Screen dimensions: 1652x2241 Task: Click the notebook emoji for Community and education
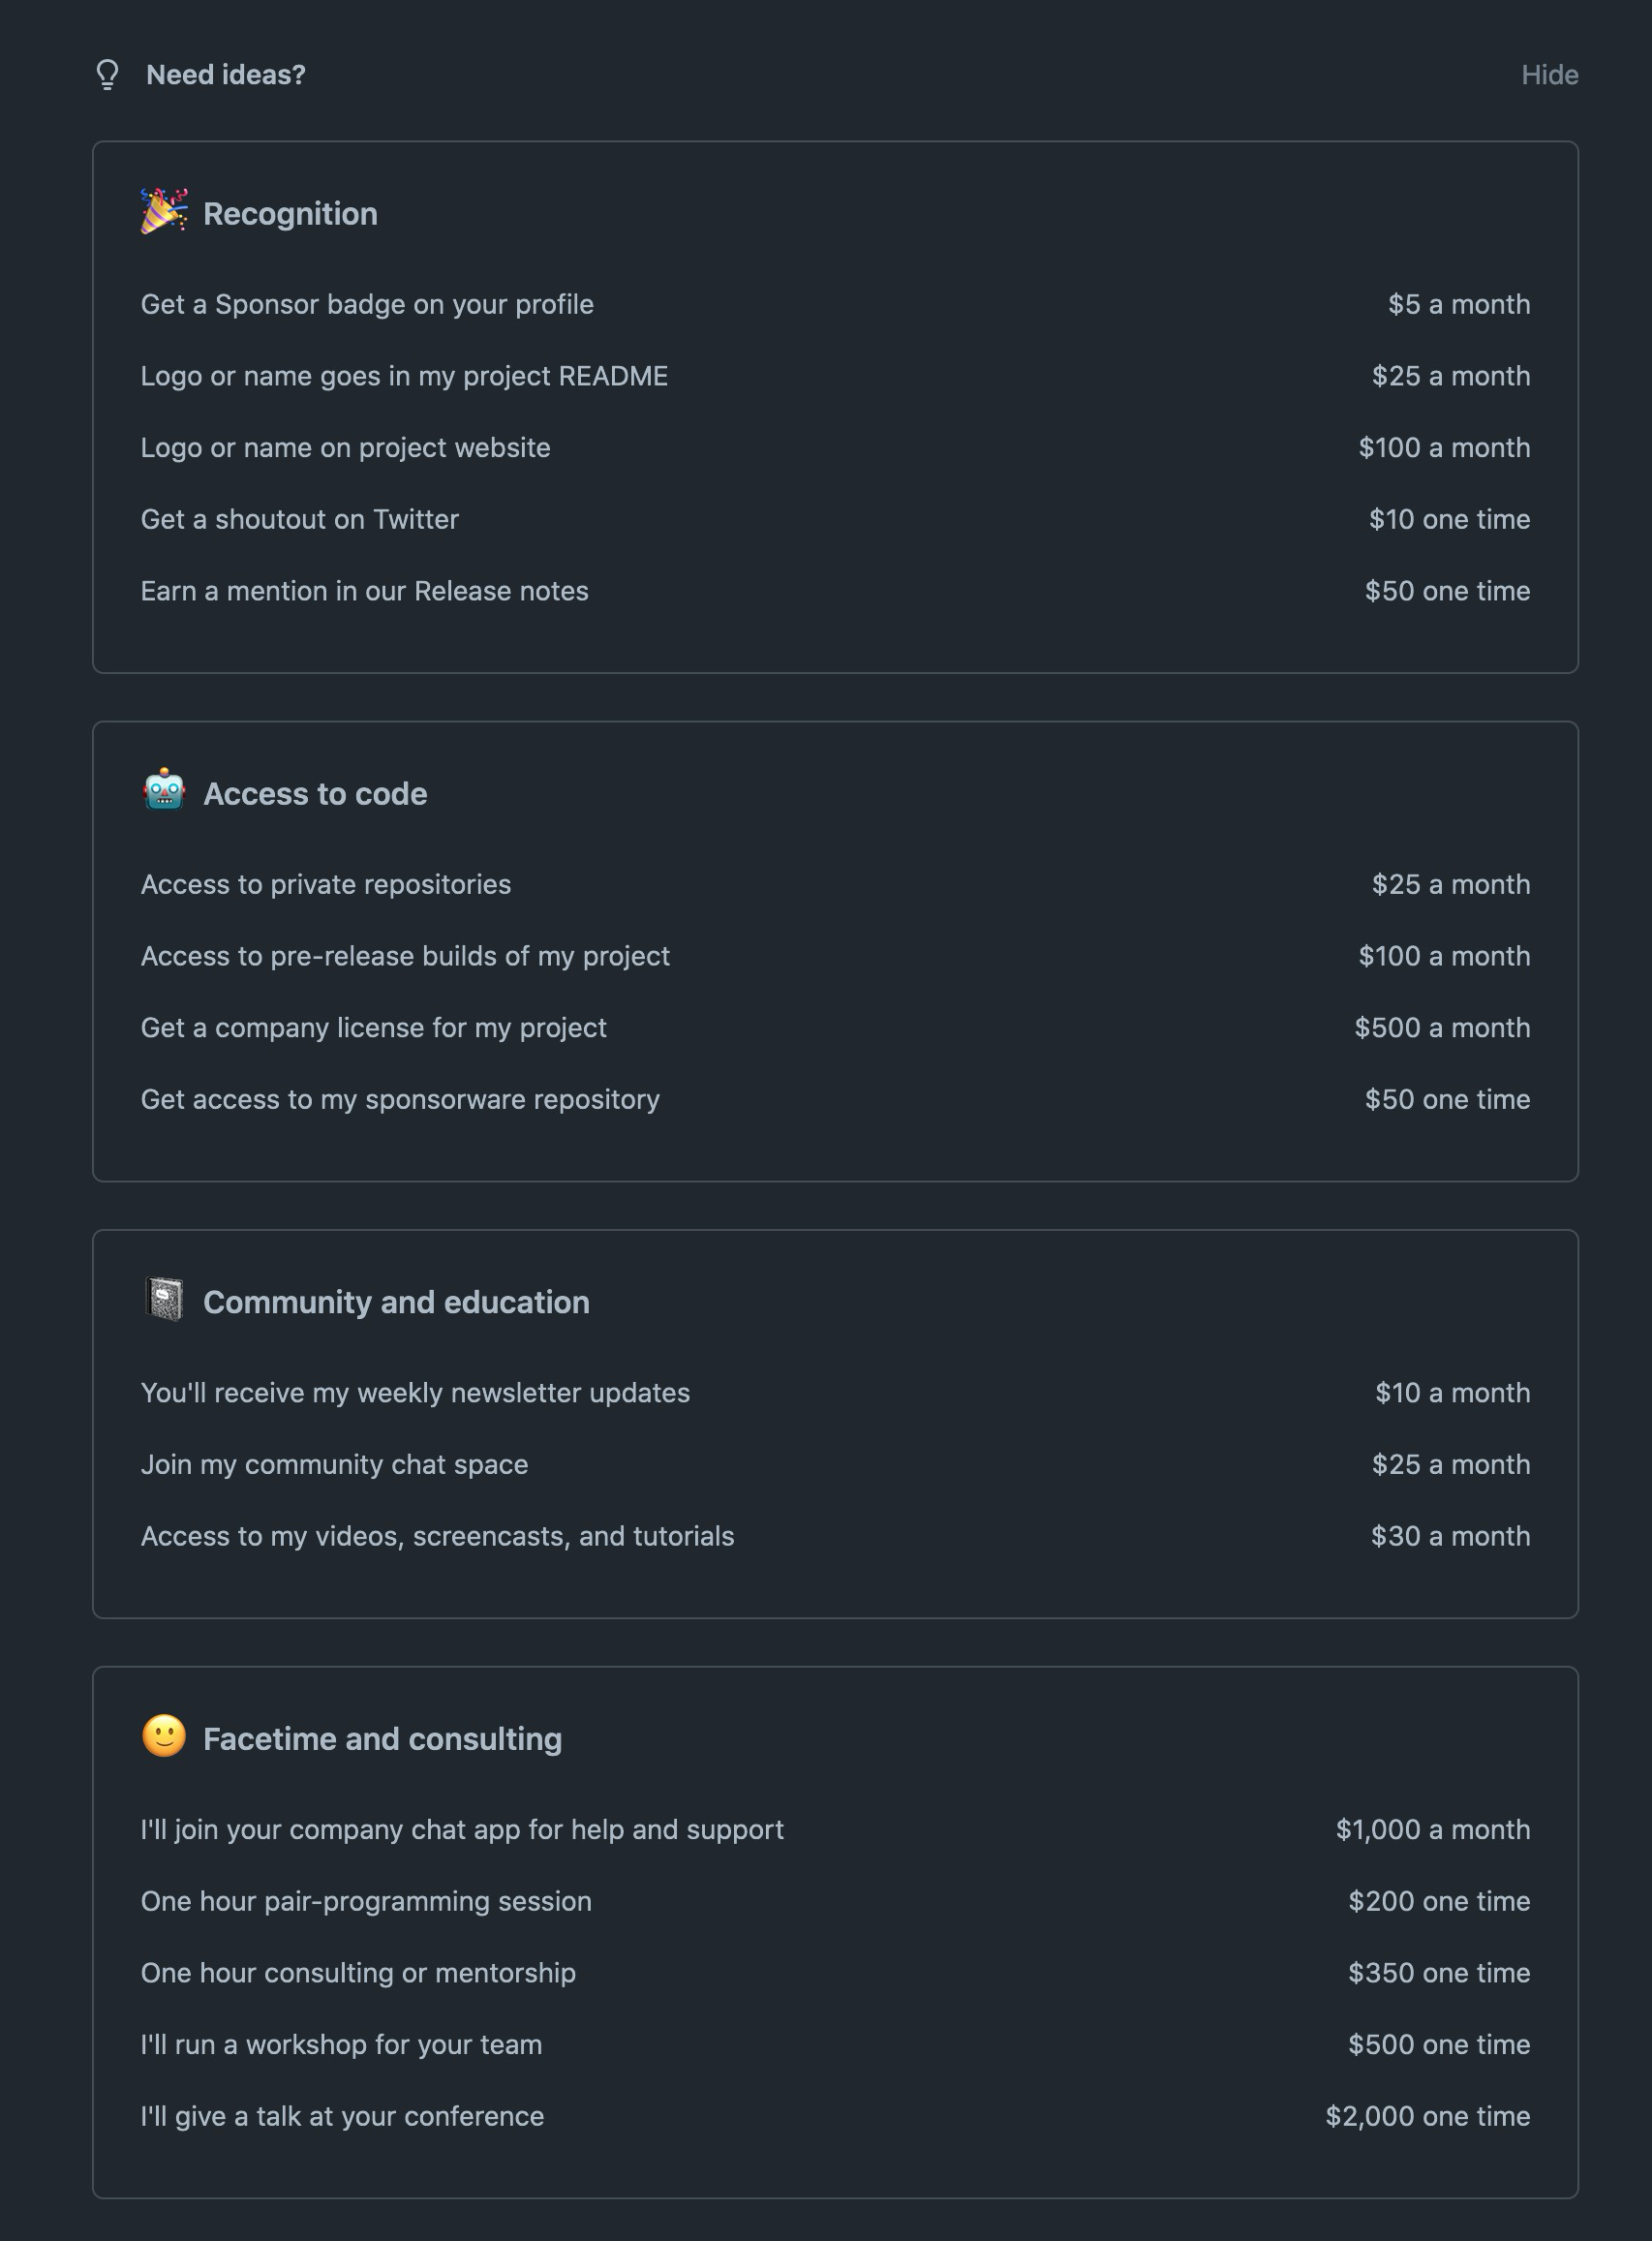(x=163, y=1300)
